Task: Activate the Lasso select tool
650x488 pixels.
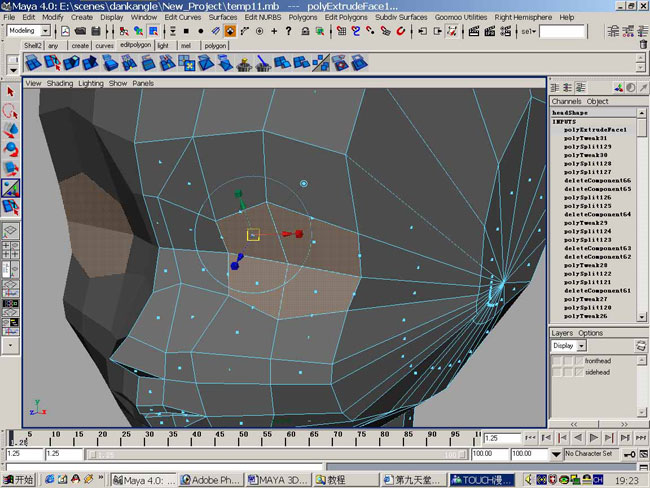Action: click(10, 111)
